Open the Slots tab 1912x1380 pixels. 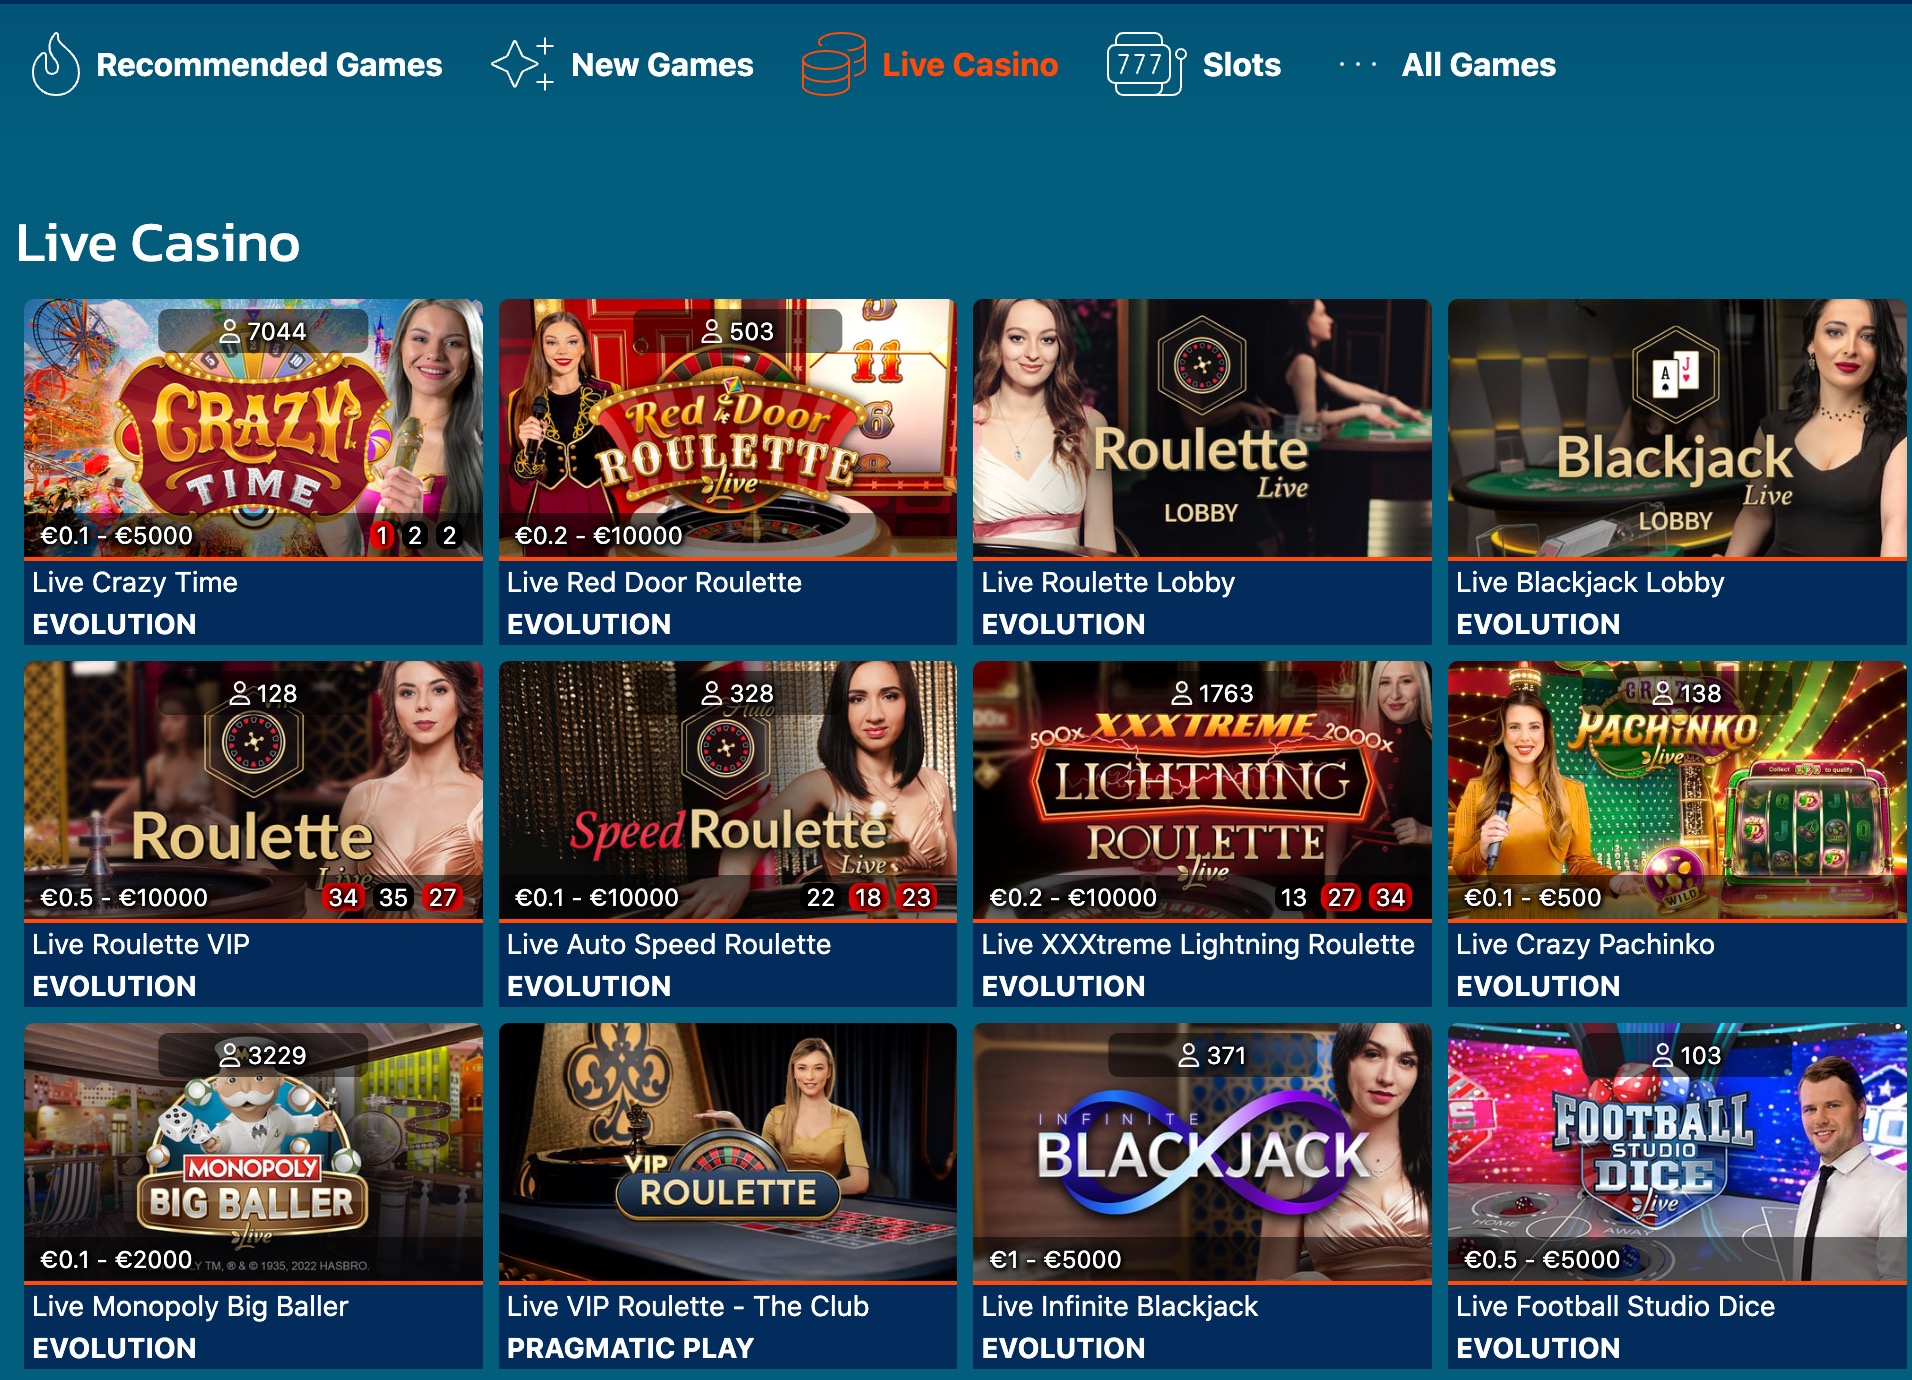(1241, 65)
